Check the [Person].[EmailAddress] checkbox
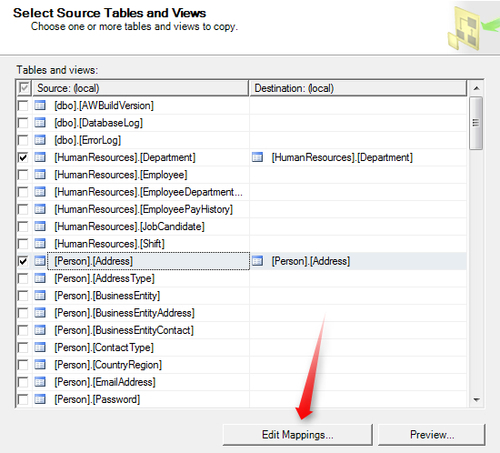The height and width of the screenshot is (453, 500). pos(23,382)
